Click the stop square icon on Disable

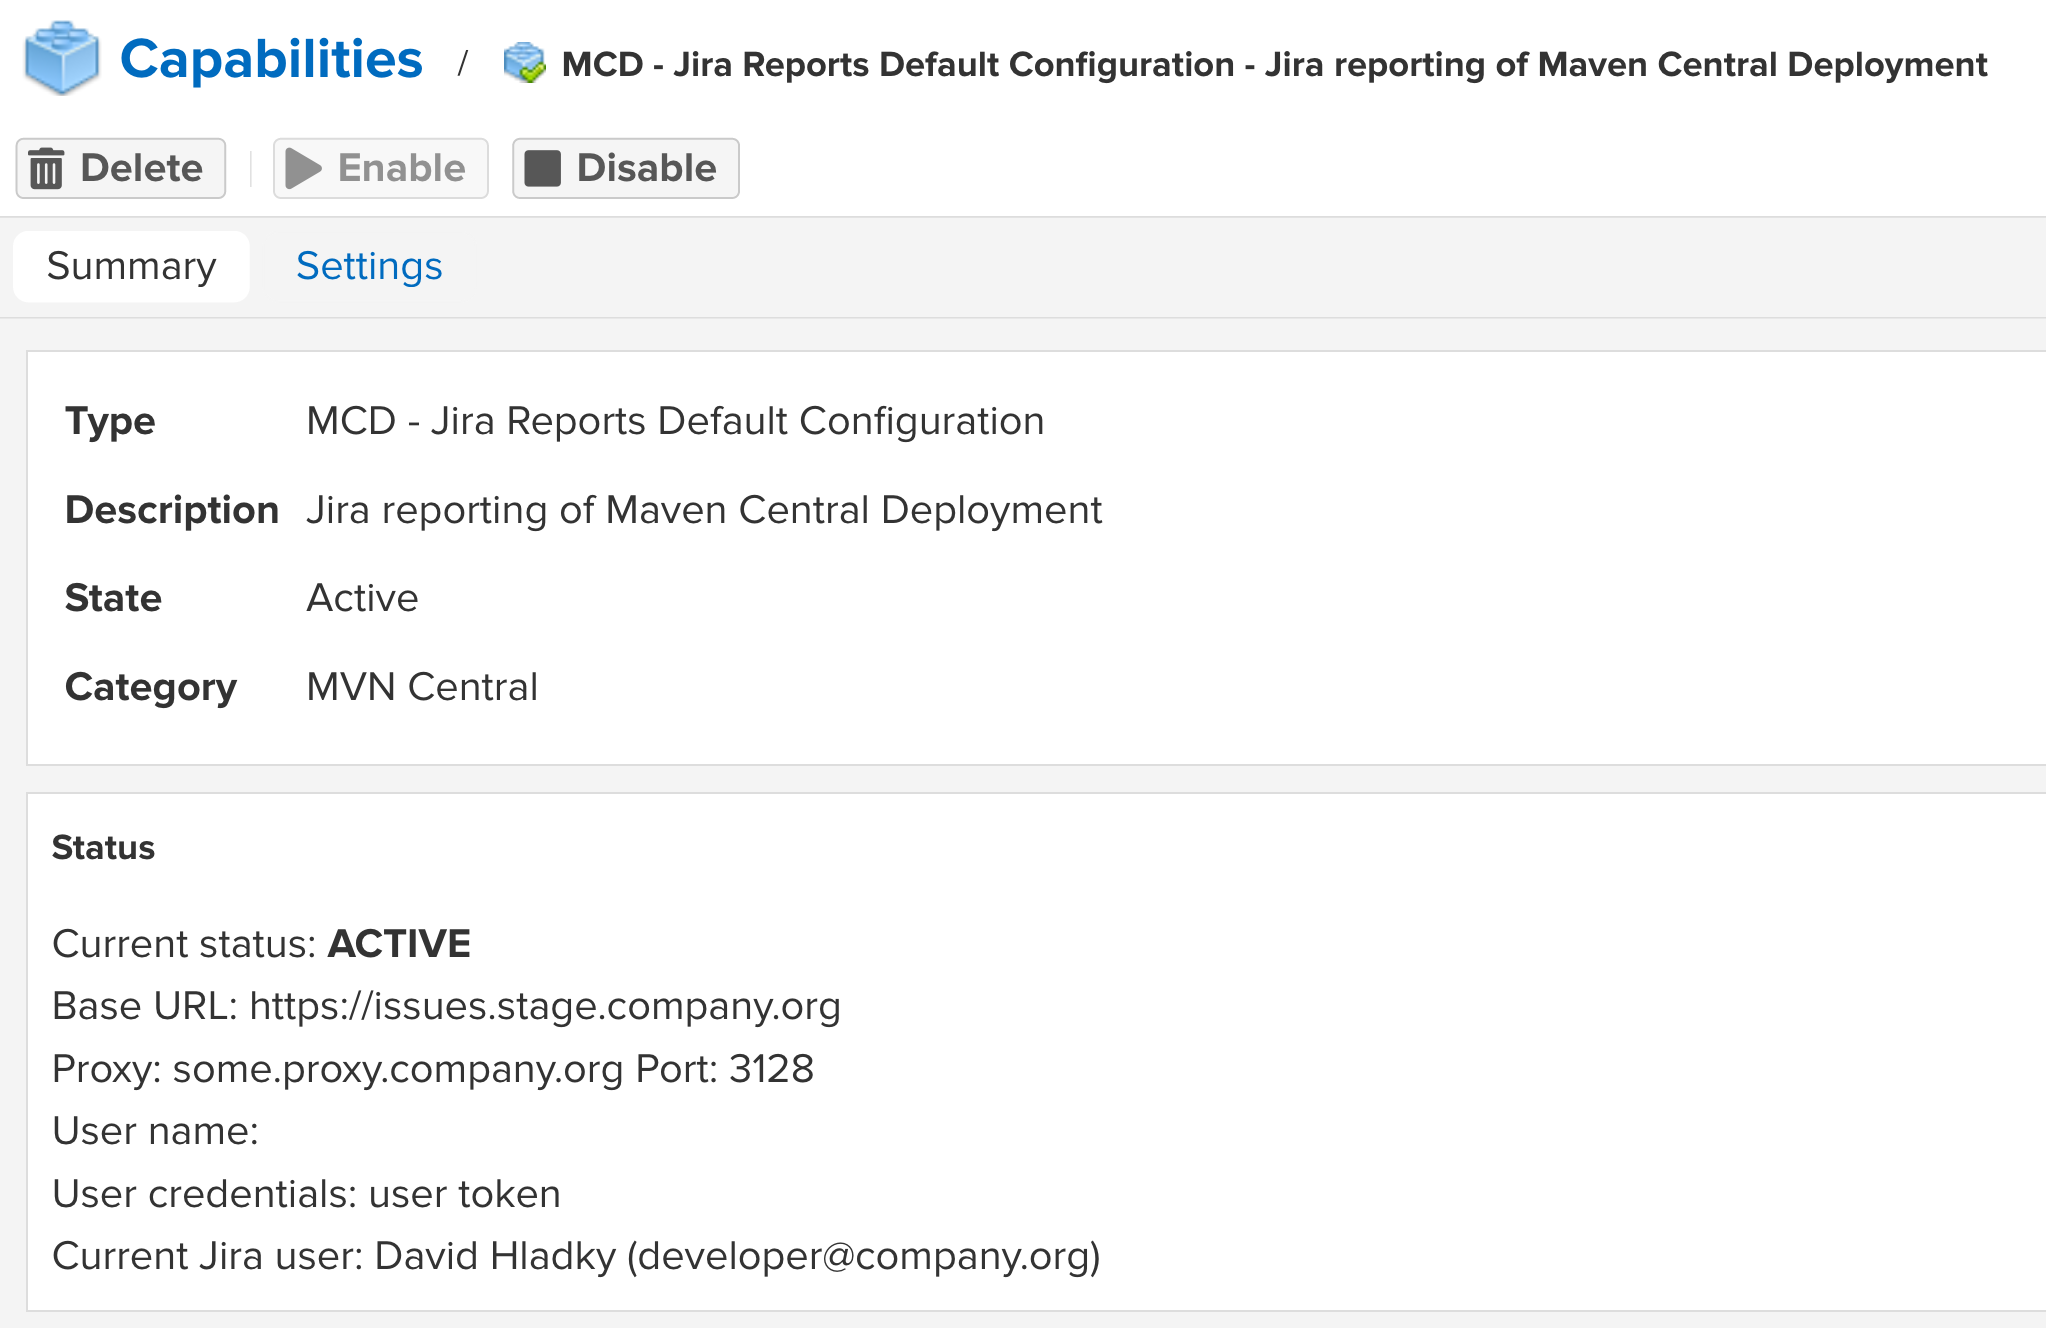pos(543,168)
